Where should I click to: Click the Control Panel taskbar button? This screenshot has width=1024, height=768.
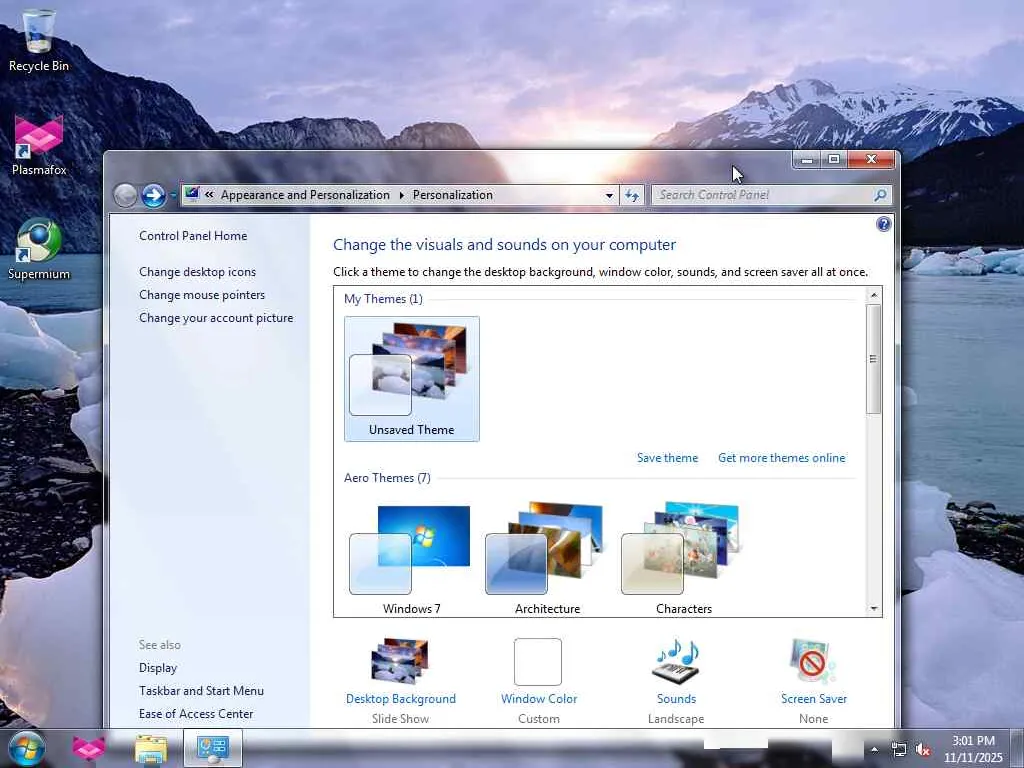tap(213, 748)
